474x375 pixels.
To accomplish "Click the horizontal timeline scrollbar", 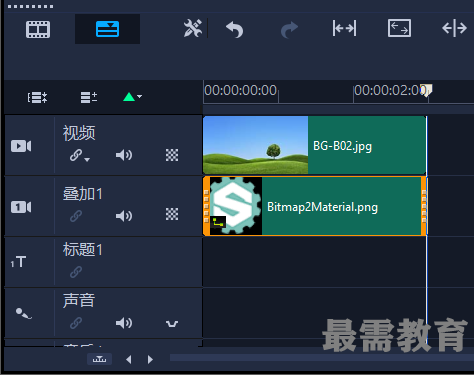I will click(322, 358).
